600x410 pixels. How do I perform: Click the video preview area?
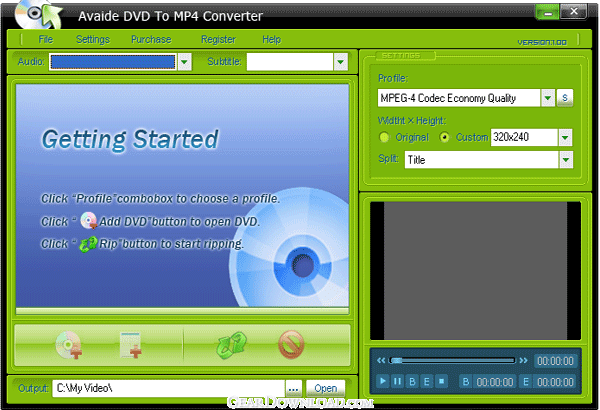click(x=476, y=271)
